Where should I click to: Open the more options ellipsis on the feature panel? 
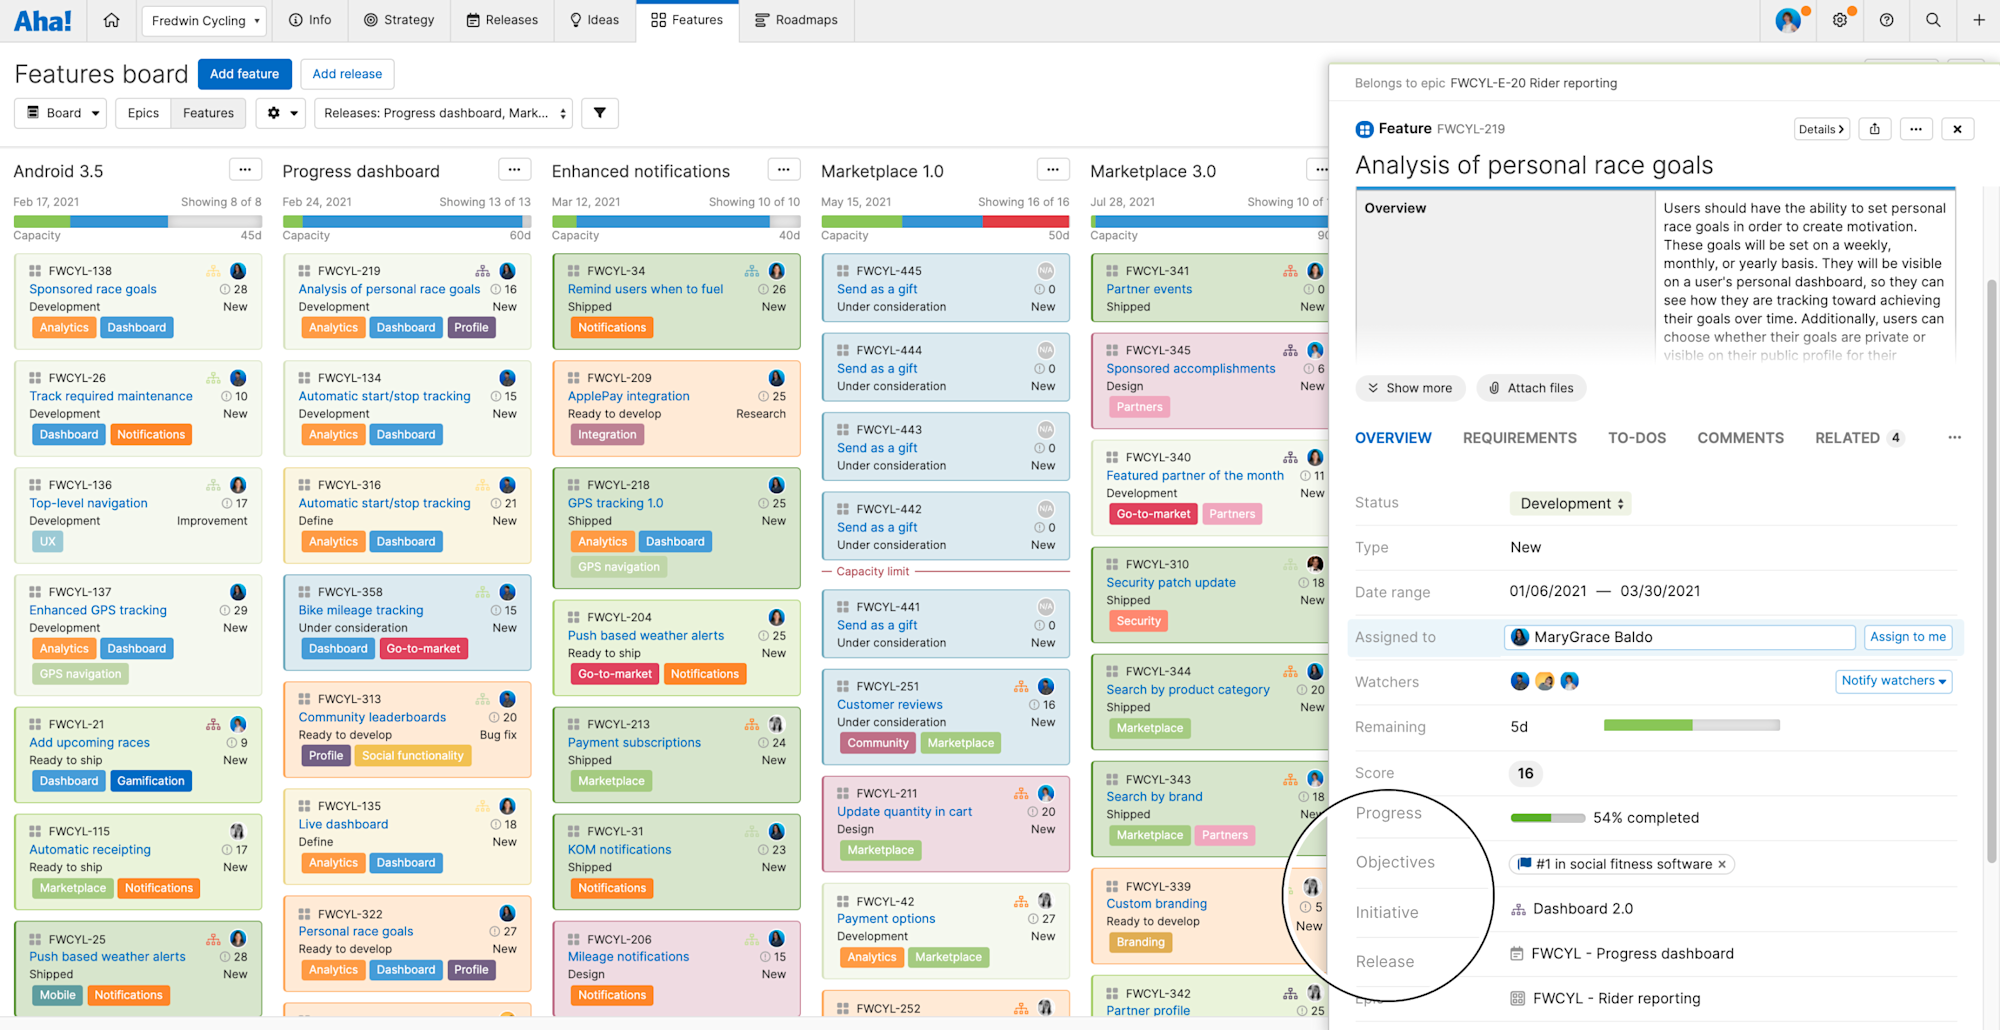click(1916, 128)
